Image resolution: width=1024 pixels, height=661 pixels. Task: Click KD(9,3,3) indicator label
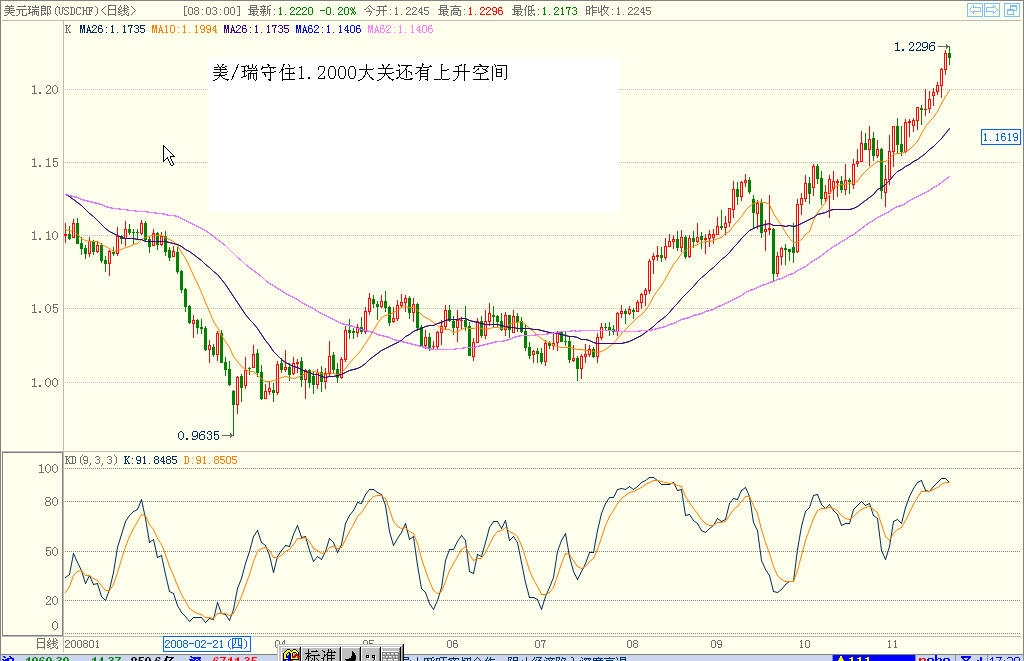91,460
